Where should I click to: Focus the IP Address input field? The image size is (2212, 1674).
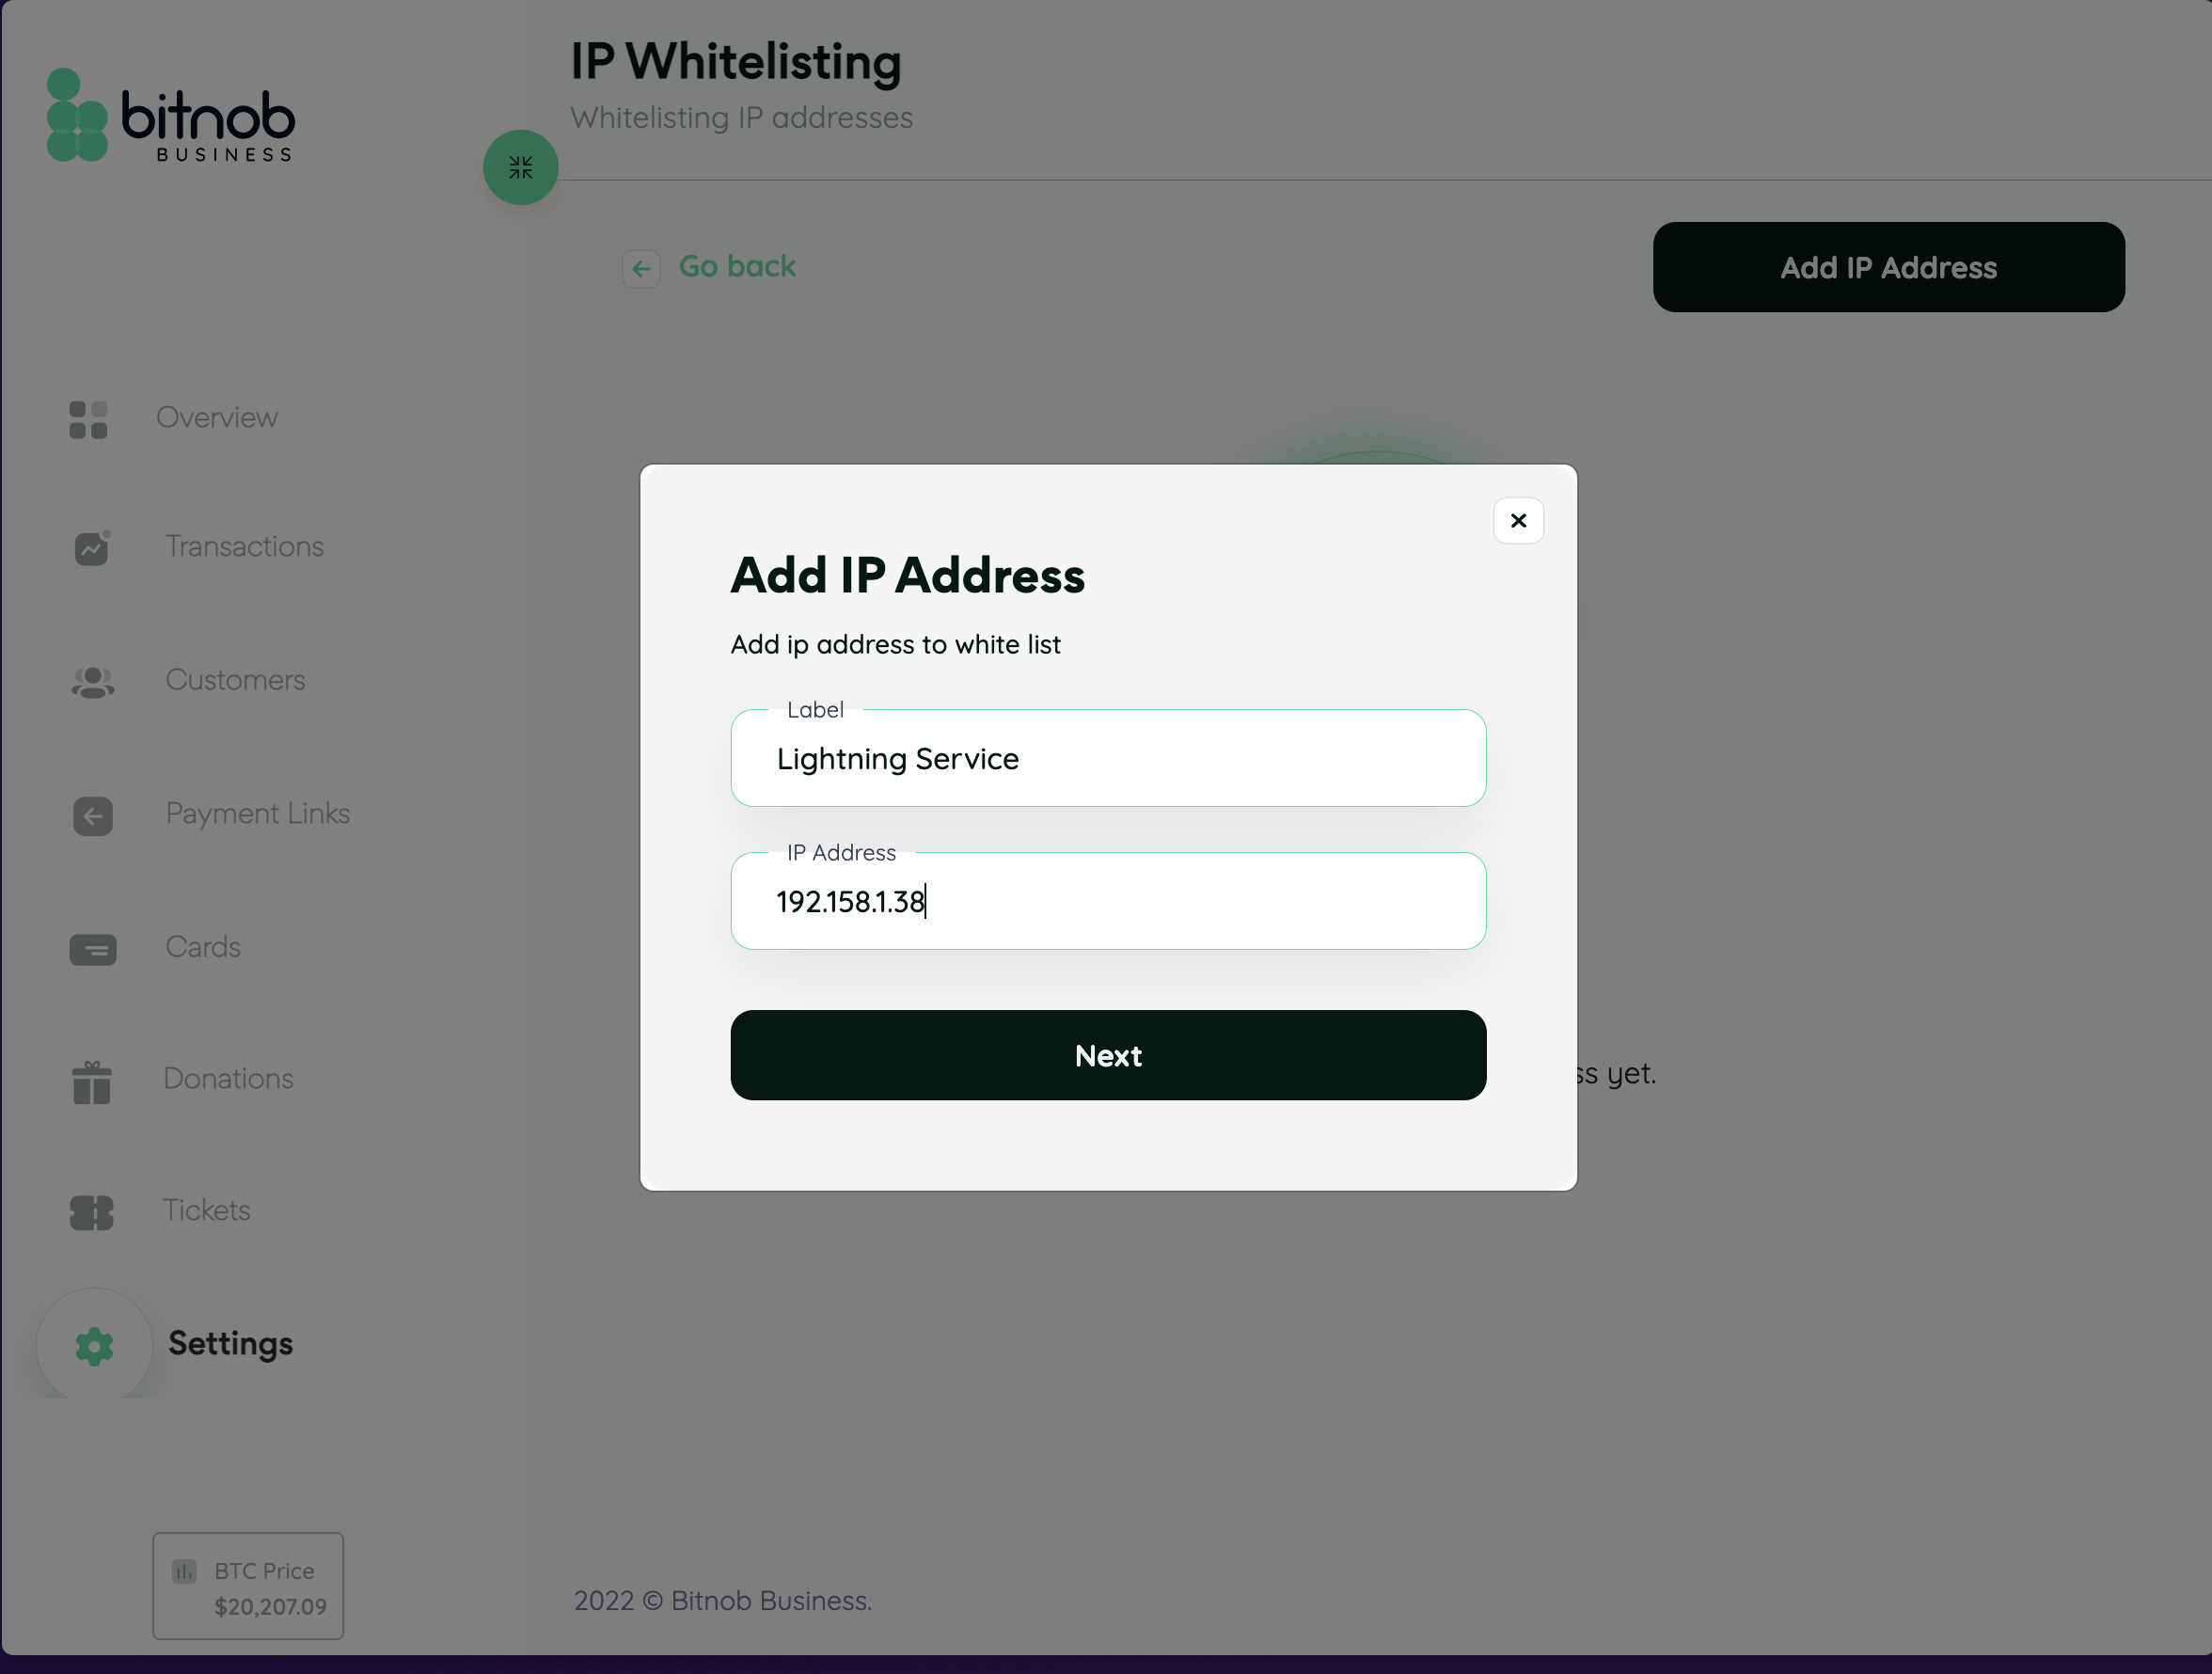point(1108,901)
